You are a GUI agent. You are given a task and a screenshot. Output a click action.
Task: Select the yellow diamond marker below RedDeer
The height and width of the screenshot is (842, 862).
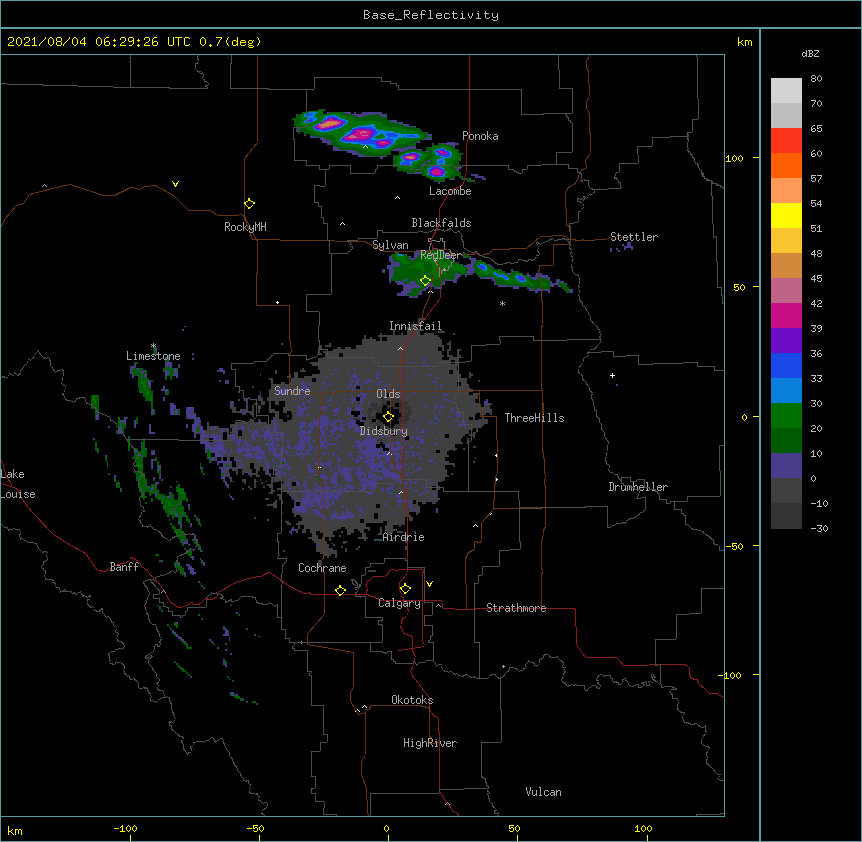pos(425,281)
